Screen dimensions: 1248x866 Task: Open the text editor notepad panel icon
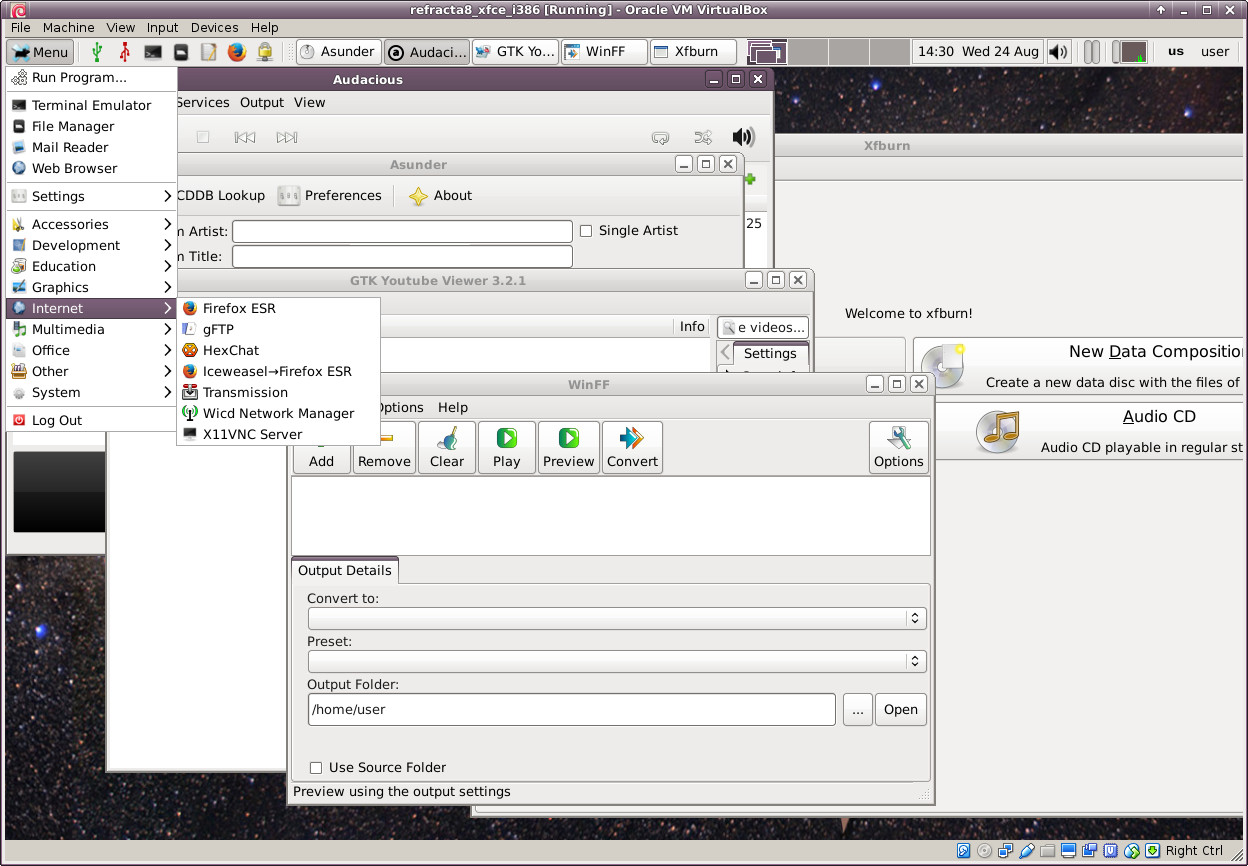(x=209, y=52)
